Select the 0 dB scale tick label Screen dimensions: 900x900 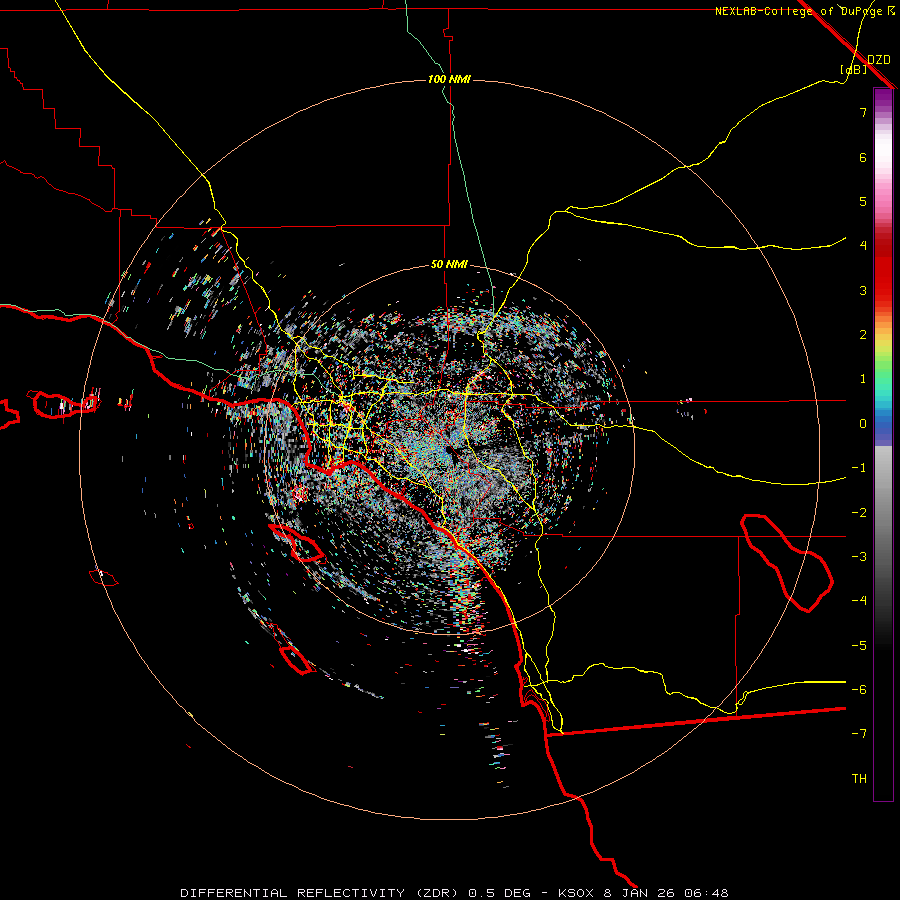pos(863,424)
